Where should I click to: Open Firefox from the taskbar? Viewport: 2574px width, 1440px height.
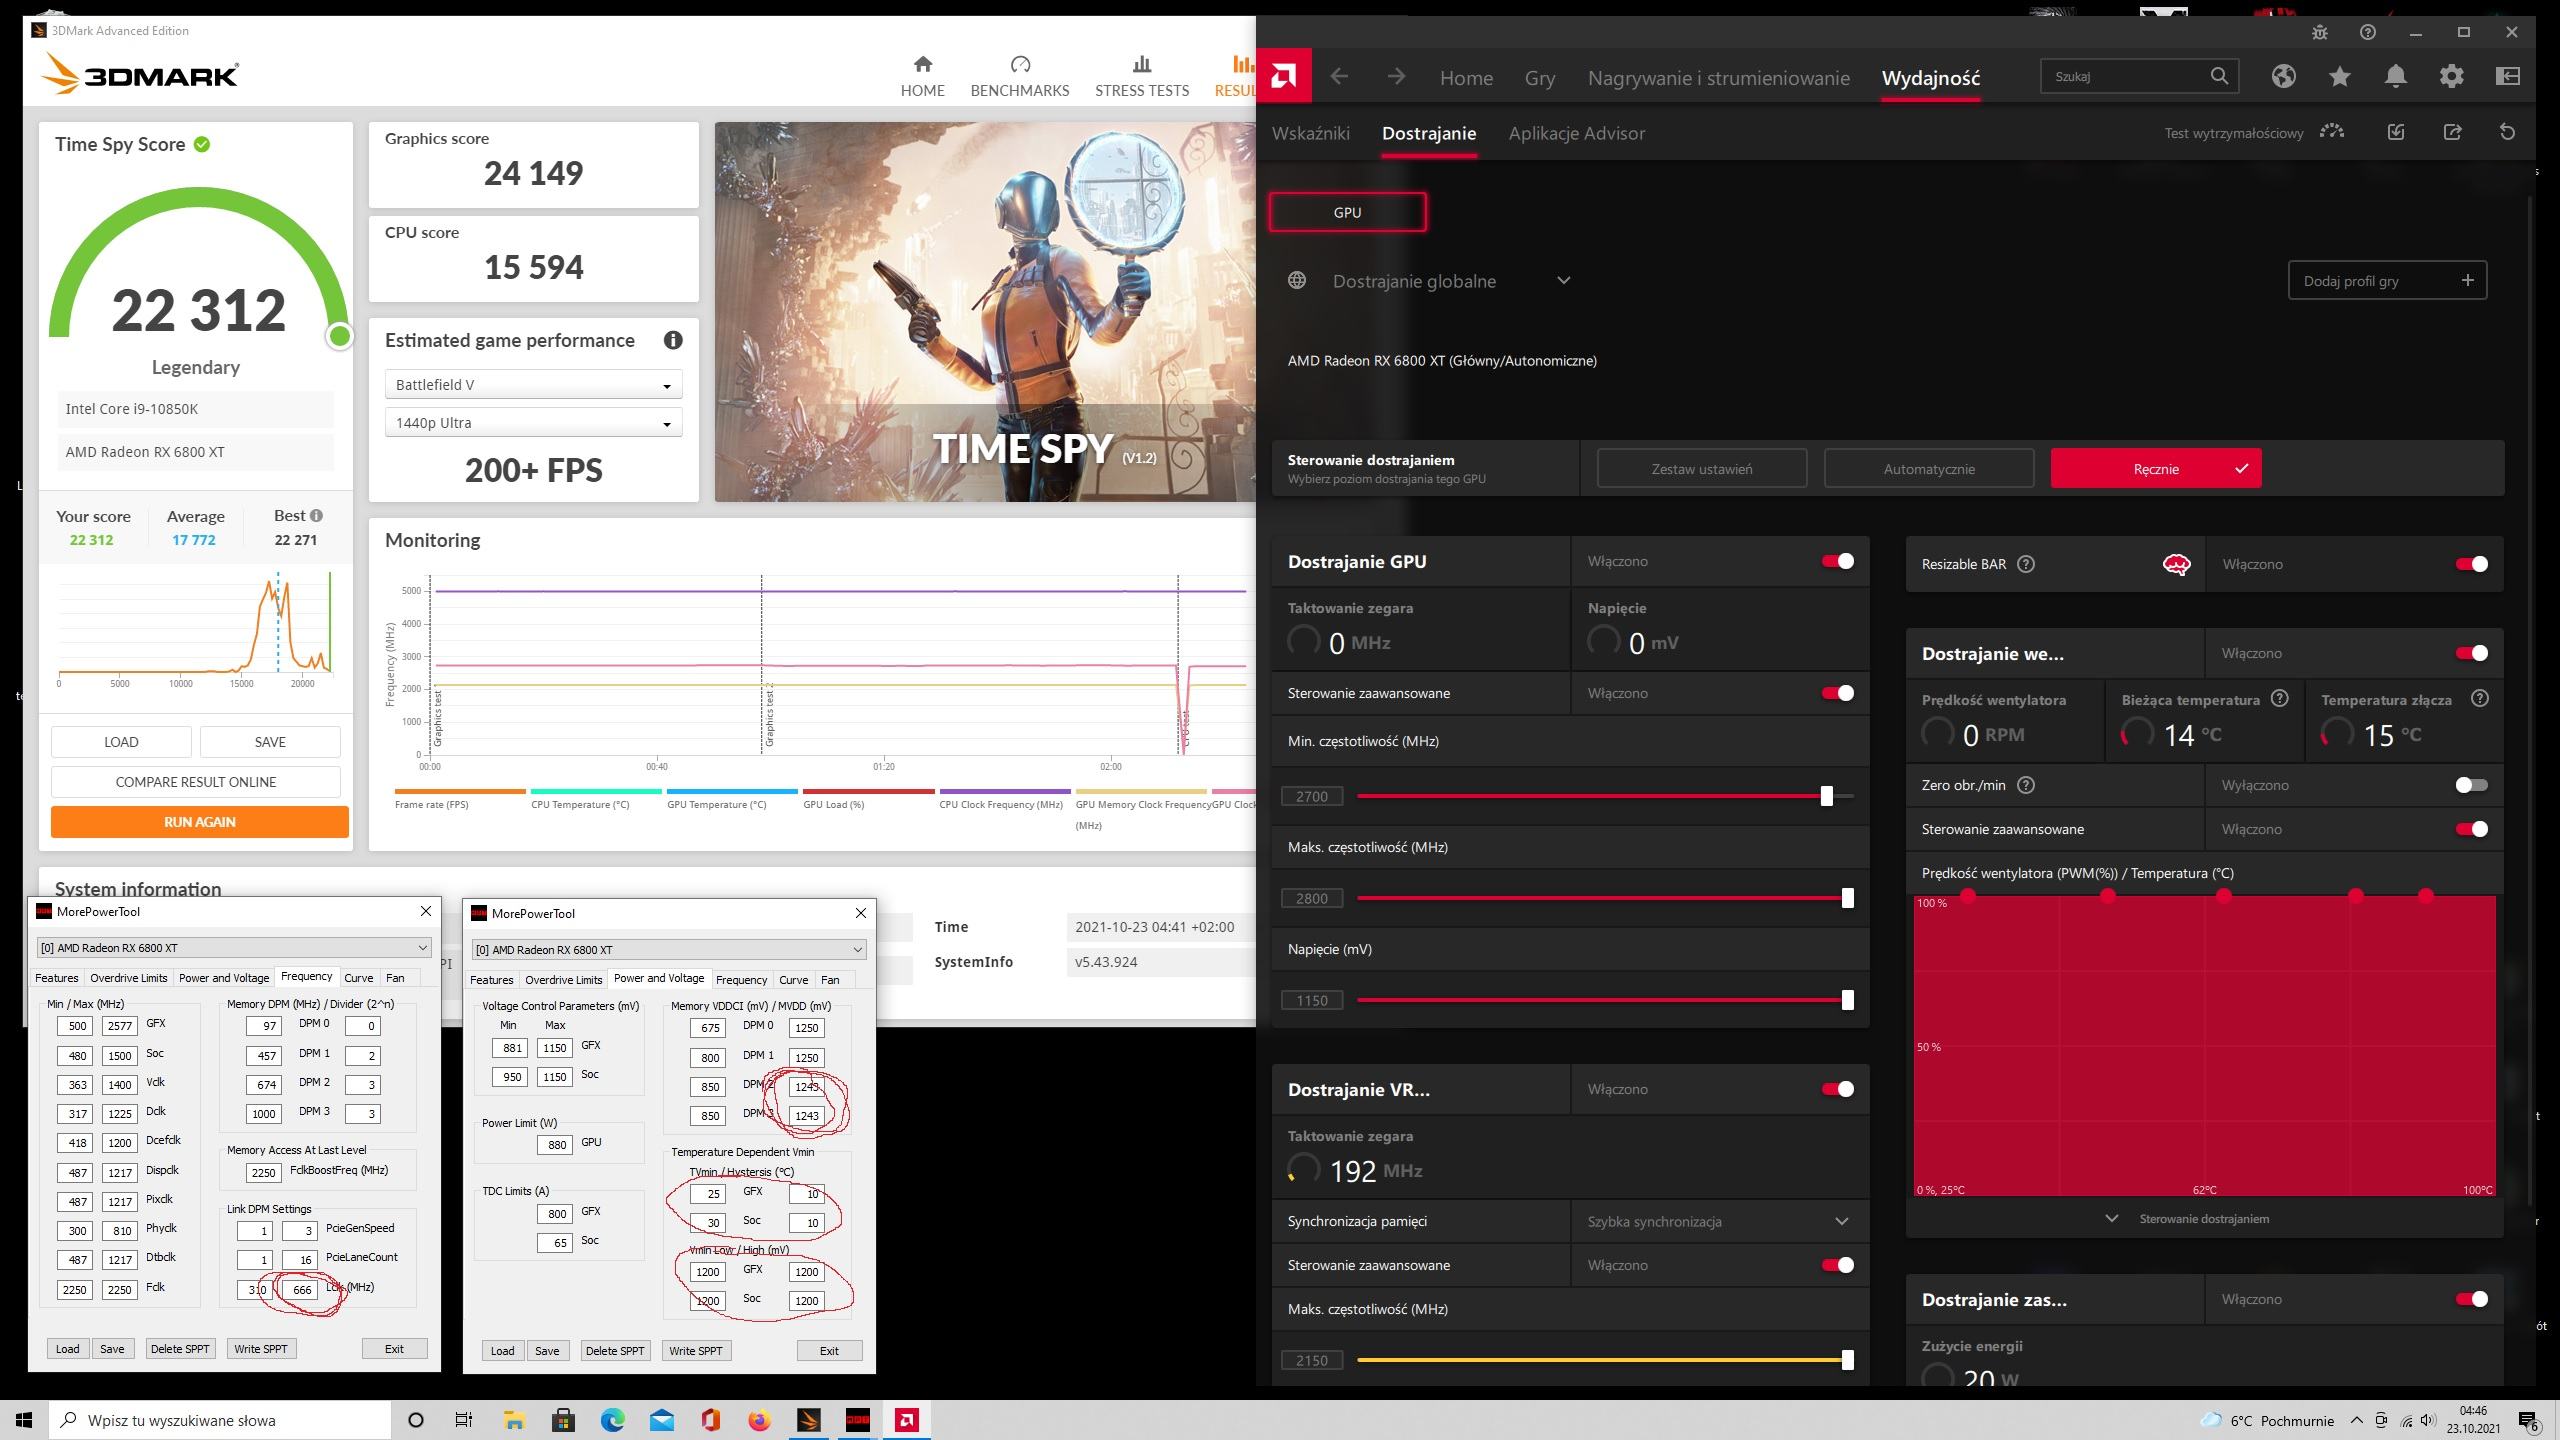click(759, 1420)
